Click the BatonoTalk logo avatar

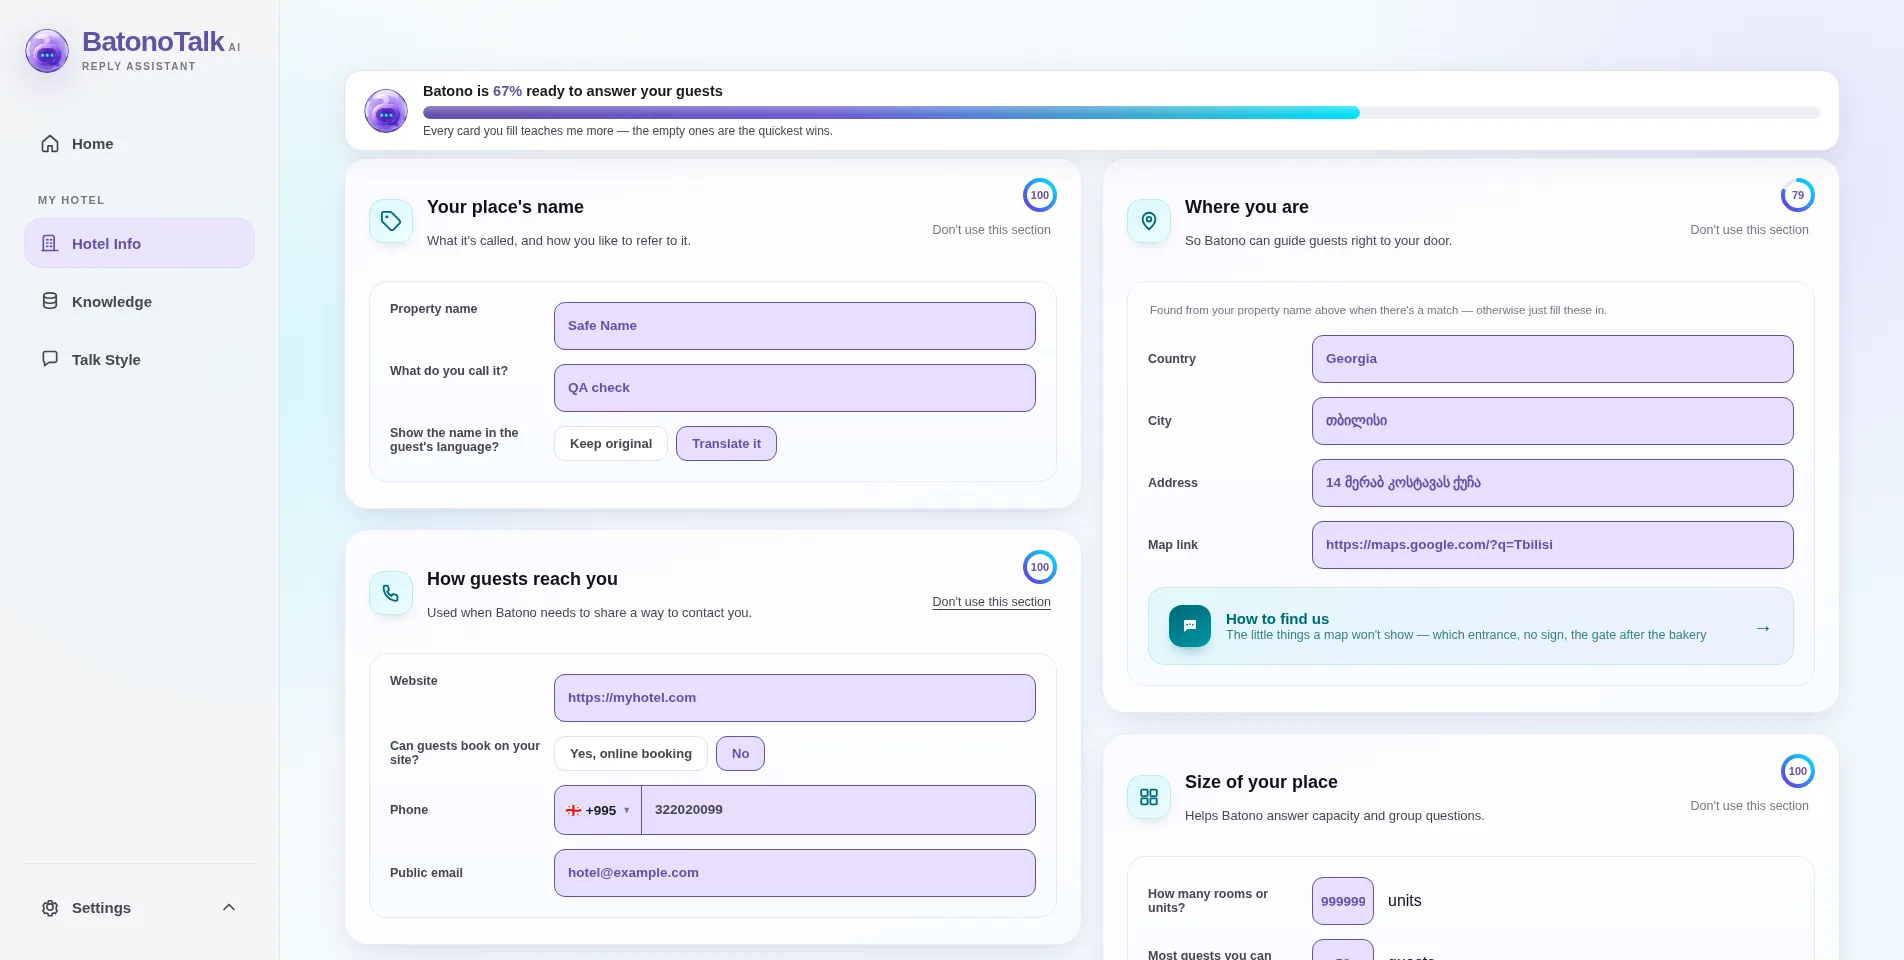point(47,51)
